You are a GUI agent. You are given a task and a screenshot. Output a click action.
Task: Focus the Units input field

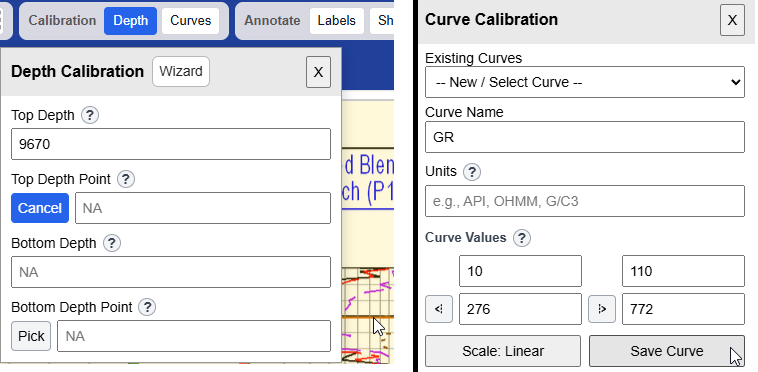tap(585, 201)
